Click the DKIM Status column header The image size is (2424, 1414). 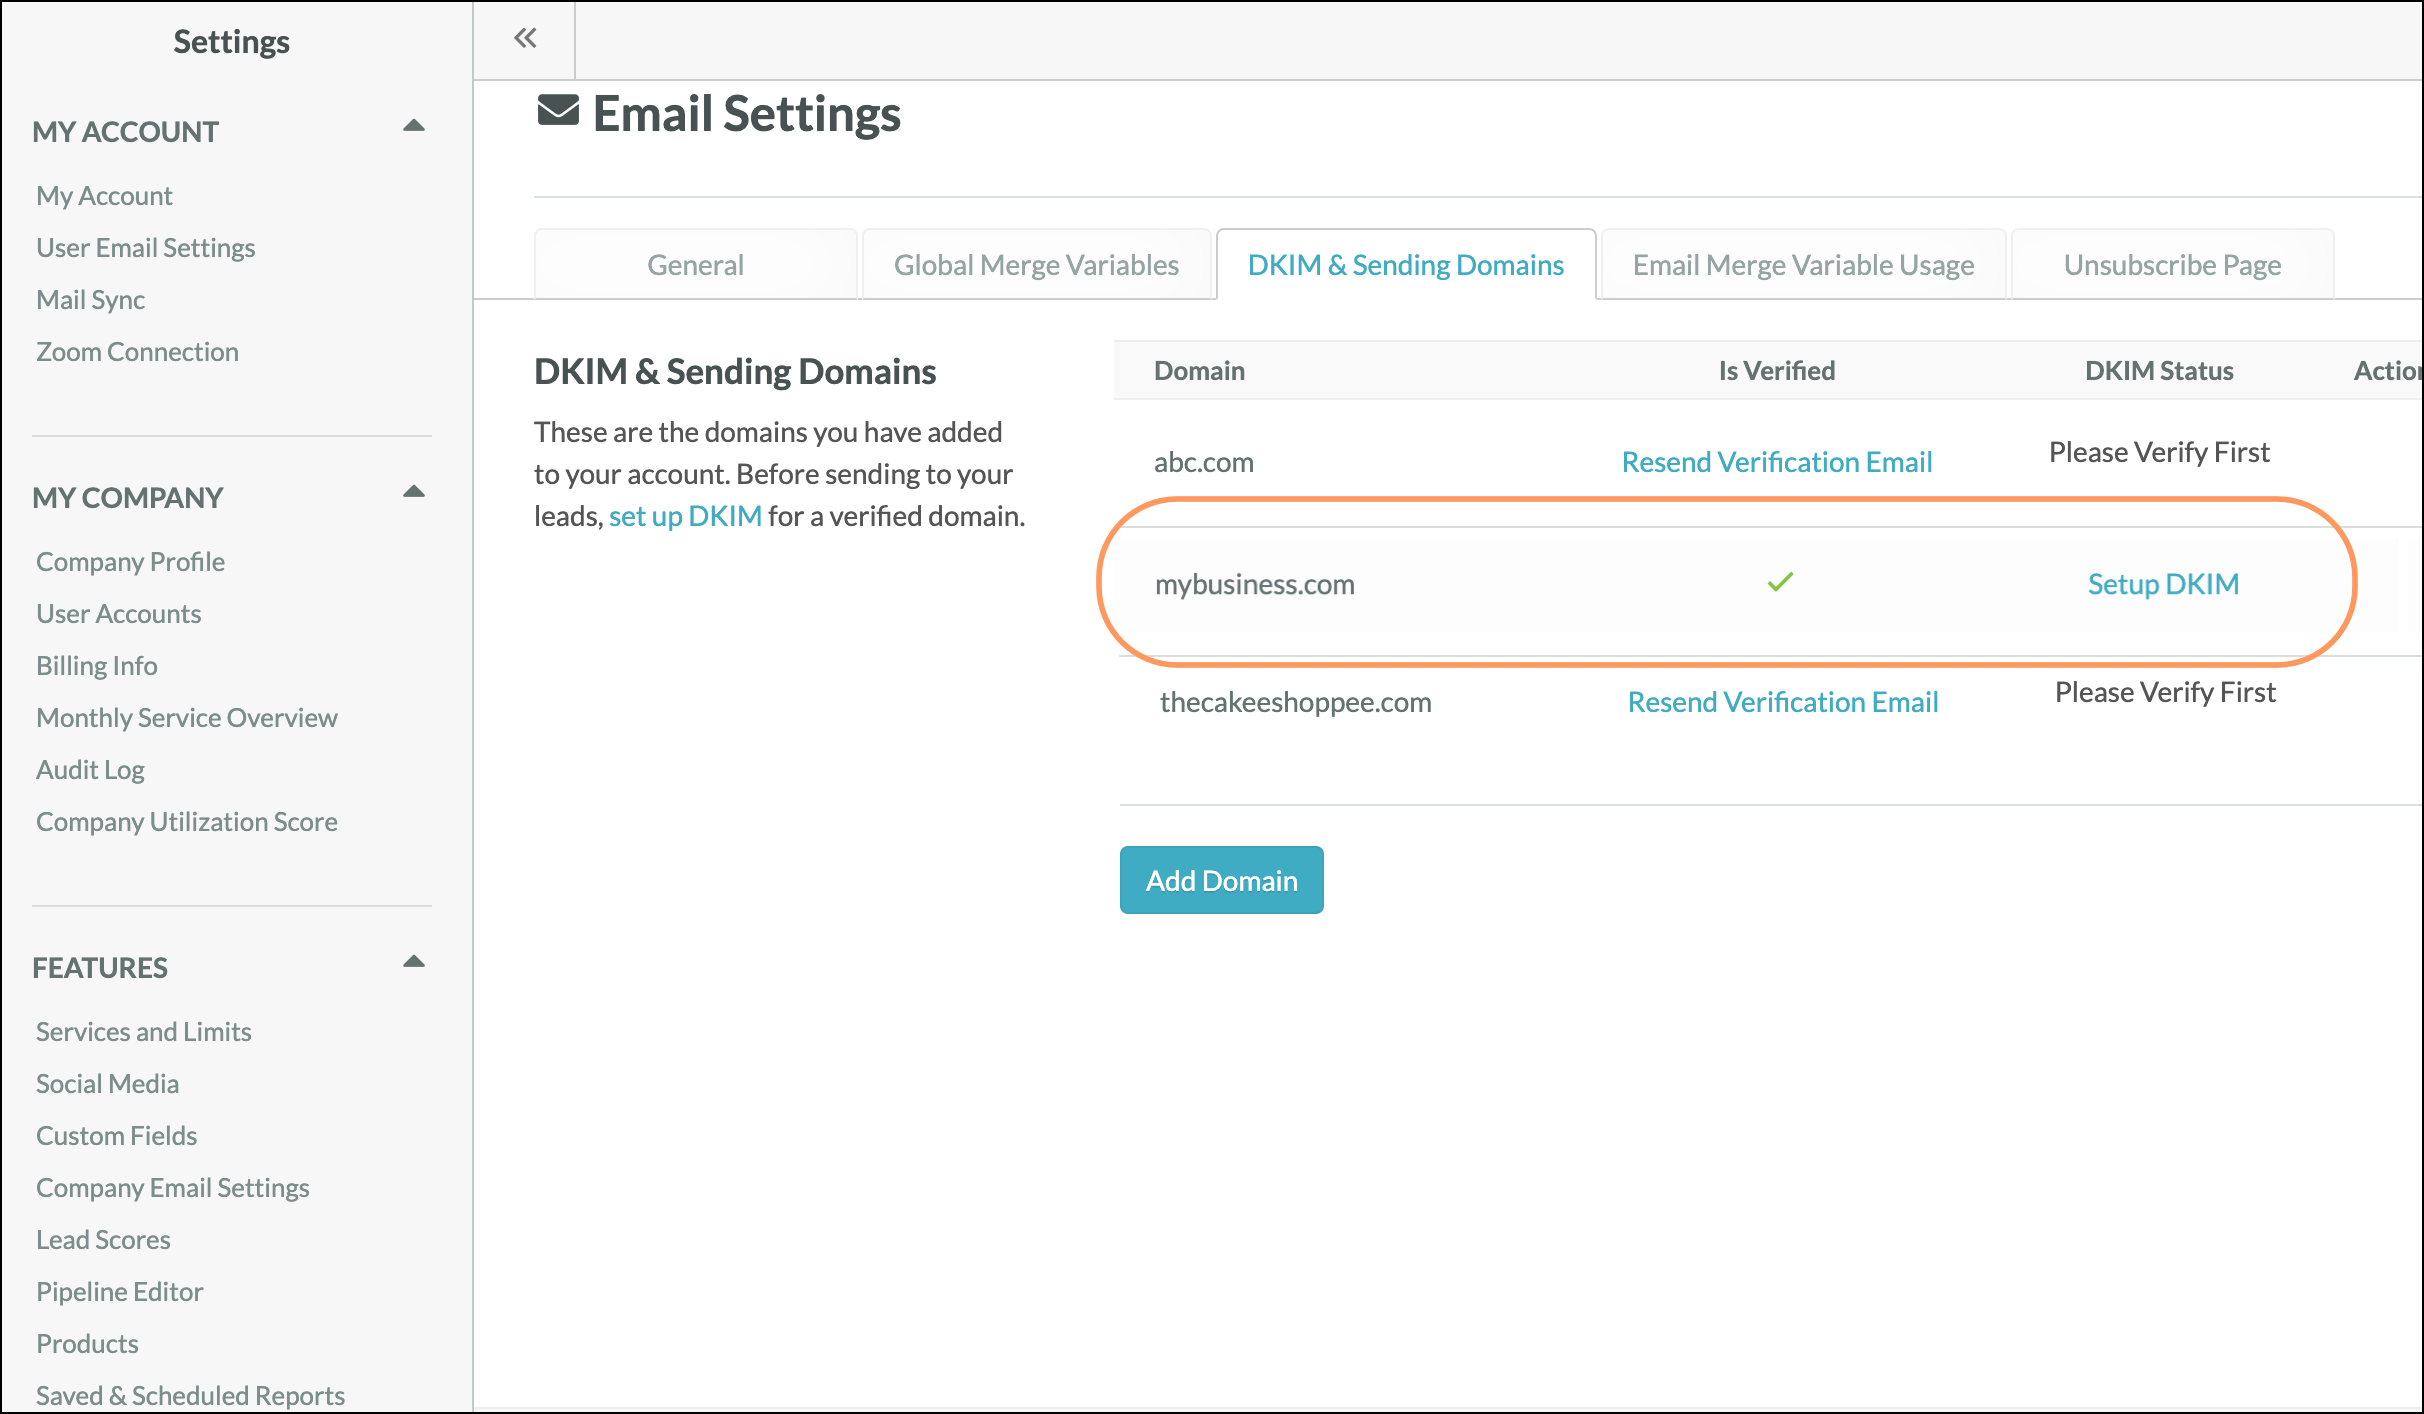pos(2159,371)
